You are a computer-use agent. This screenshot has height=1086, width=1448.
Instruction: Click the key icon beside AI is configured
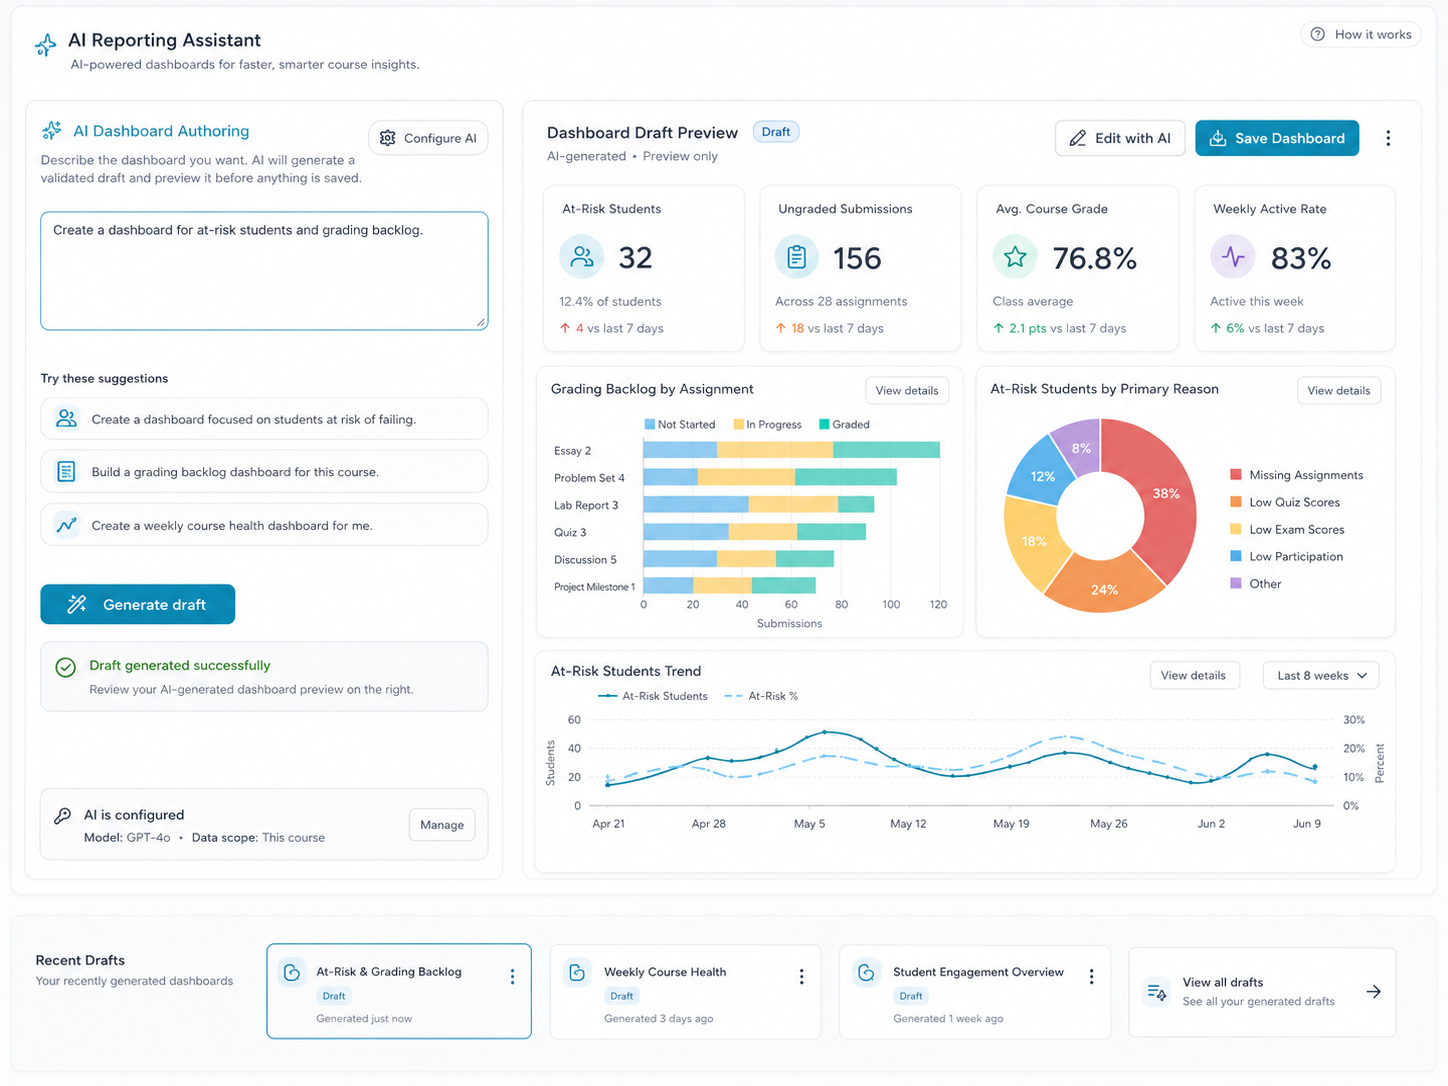pos(62,816)
